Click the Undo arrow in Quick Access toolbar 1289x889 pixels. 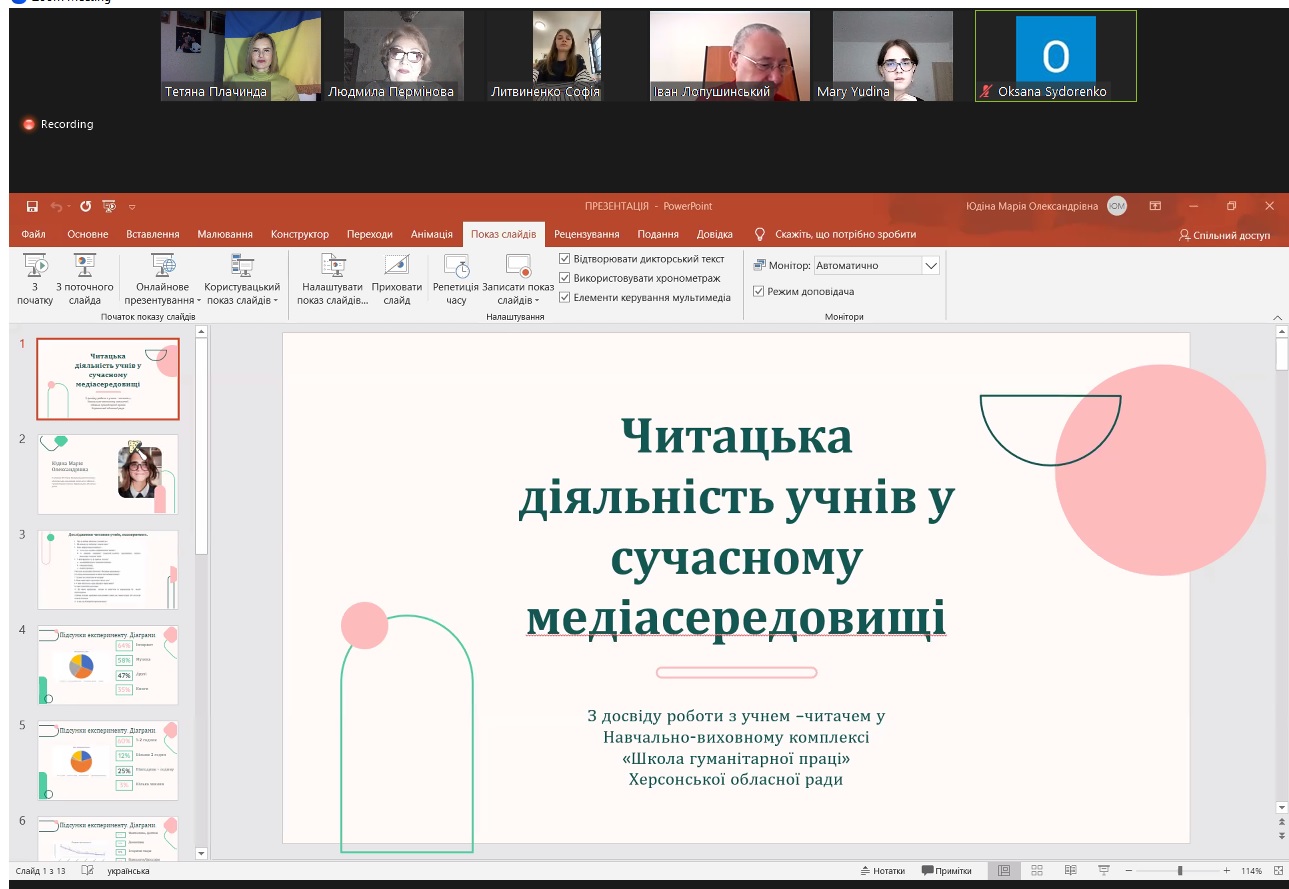tap(56, 206)
